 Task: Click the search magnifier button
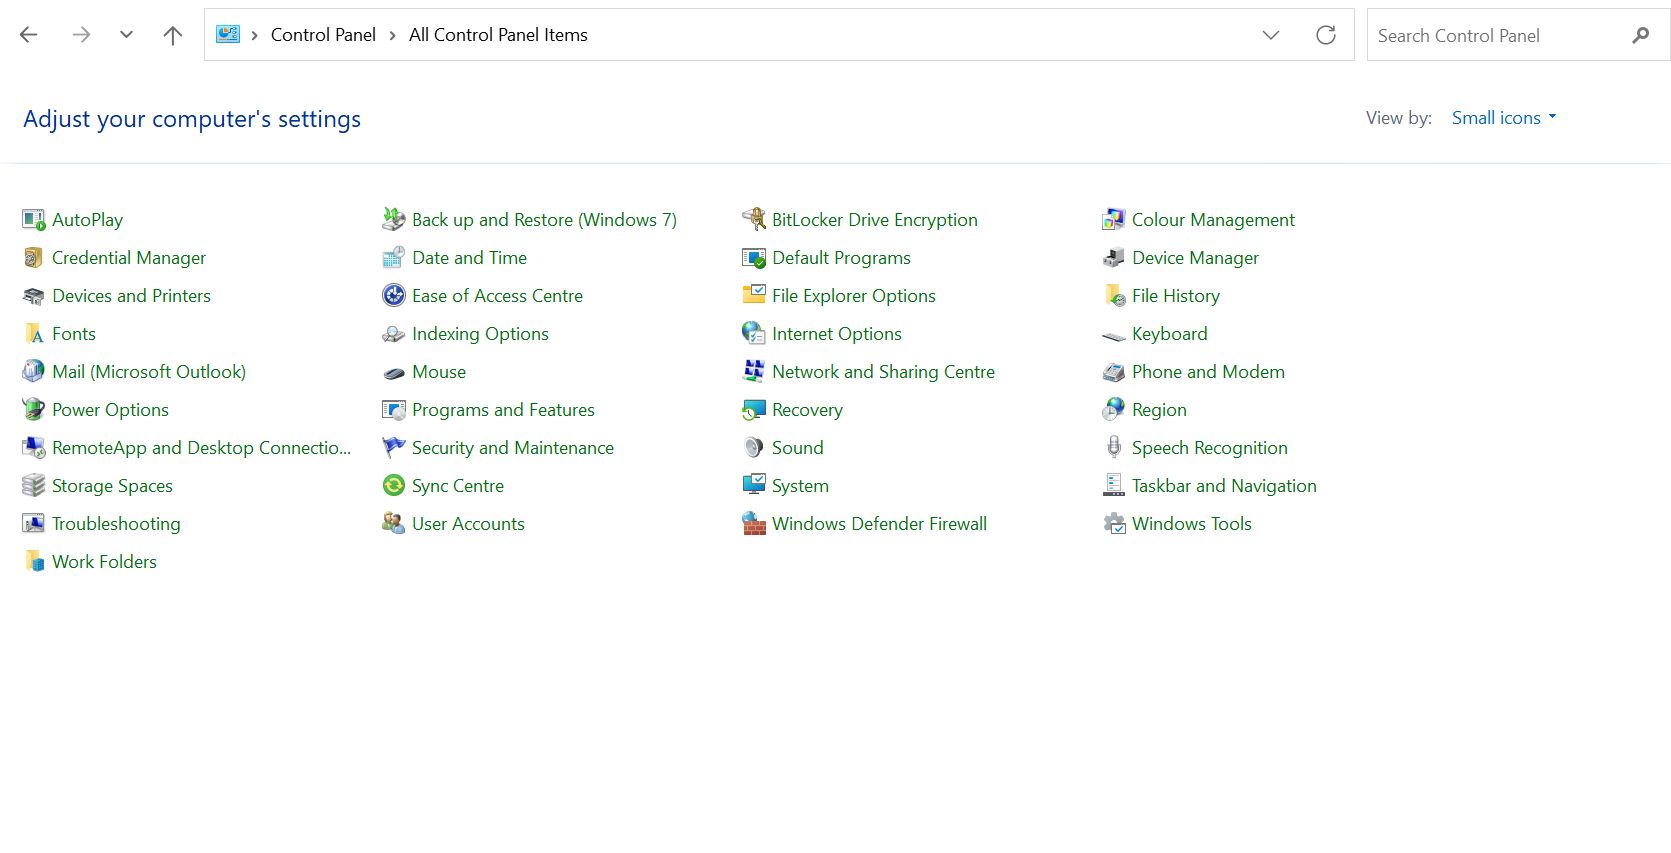click(x=1641, y=35)
